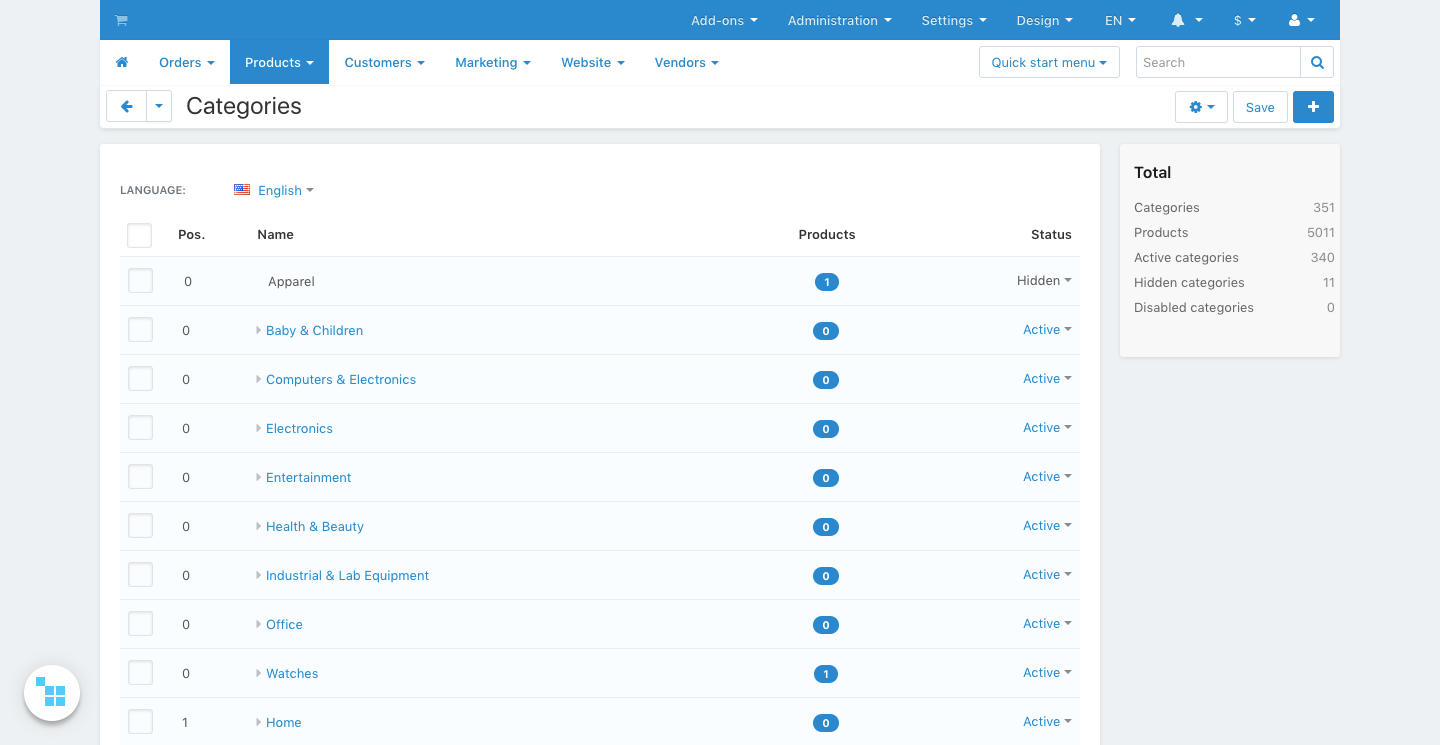
Task: Tick the select-all header checkbox
Action: click(x=140, y=235)
